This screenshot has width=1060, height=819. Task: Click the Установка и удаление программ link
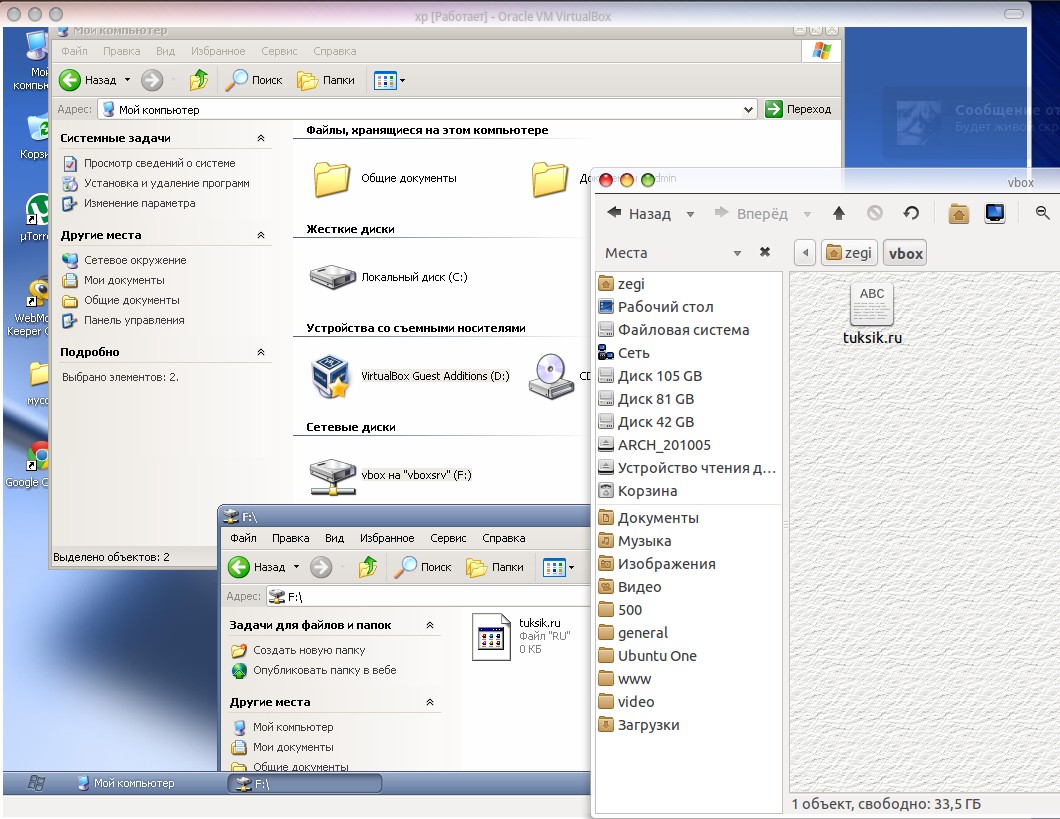(x=166, y=183)
